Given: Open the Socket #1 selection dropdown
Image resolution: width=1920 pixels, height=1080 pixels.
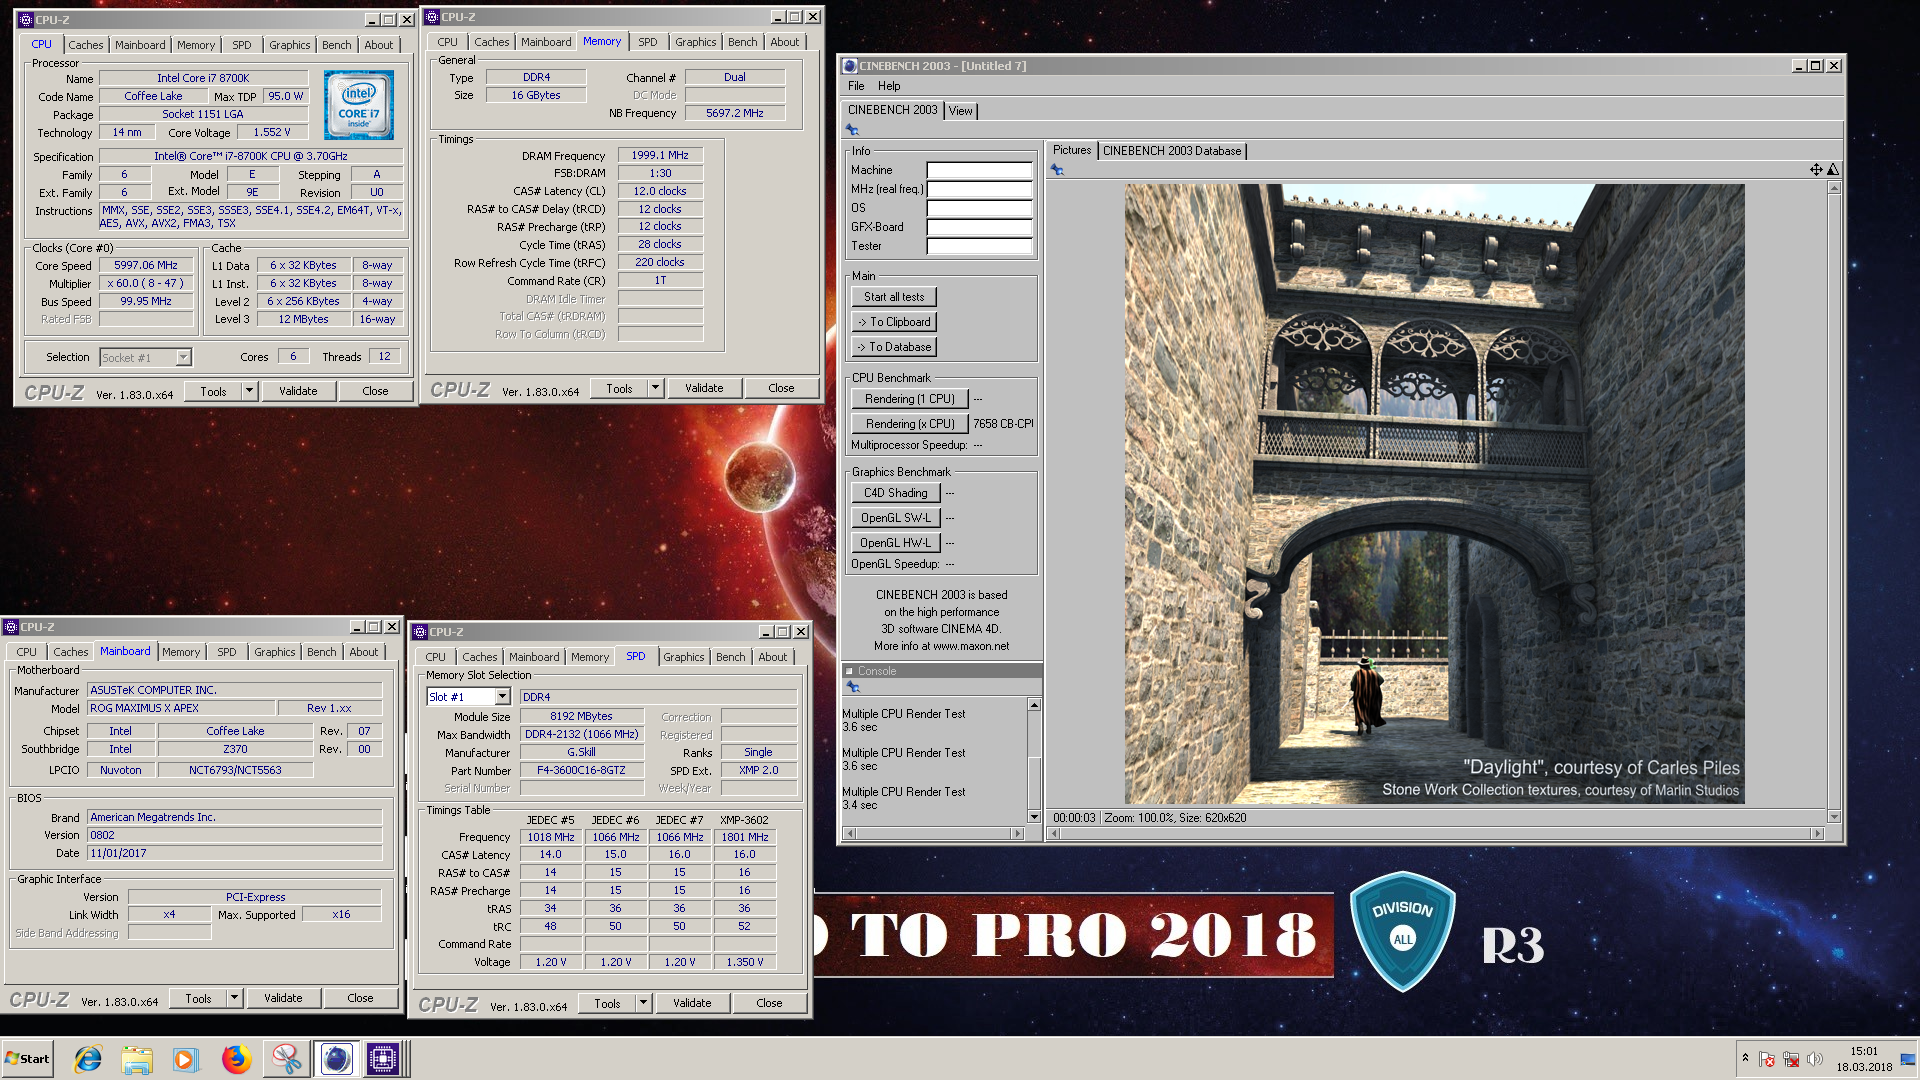Looking at the screenshot, I should [183, 357].
